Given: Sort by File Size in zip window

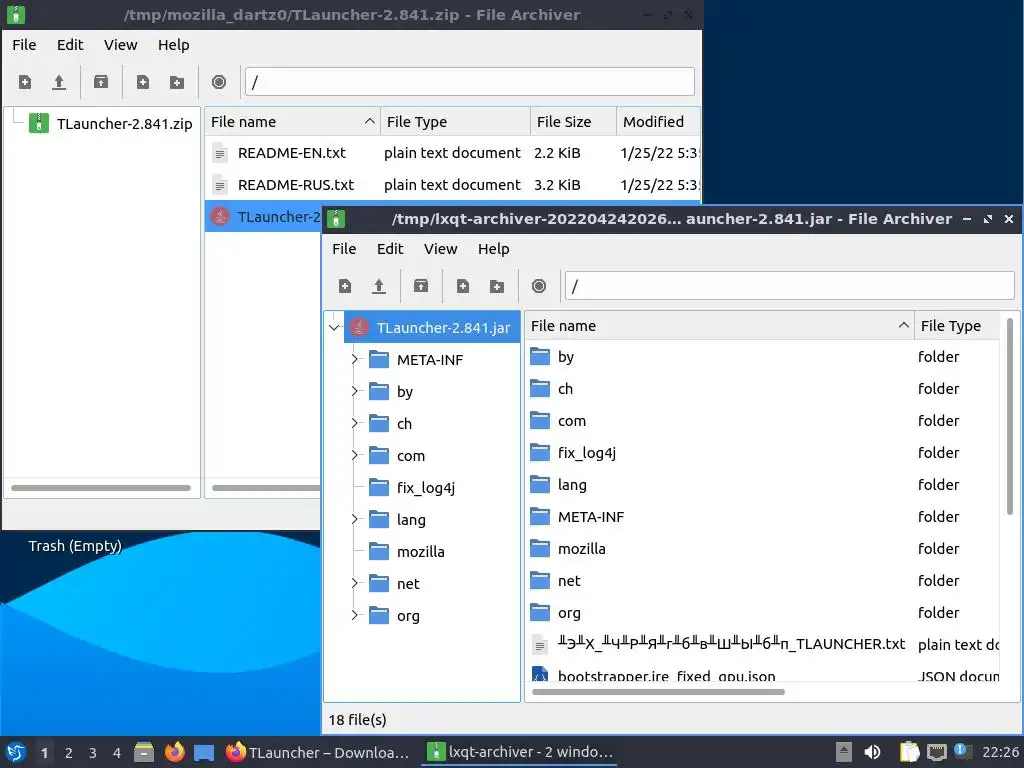Looking at the screenshot, I should coord(573,121).
